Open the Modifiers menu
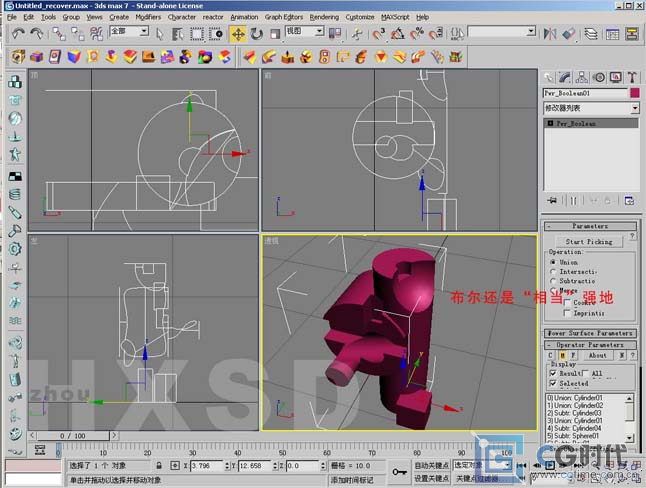 click(x=148, y=17)
